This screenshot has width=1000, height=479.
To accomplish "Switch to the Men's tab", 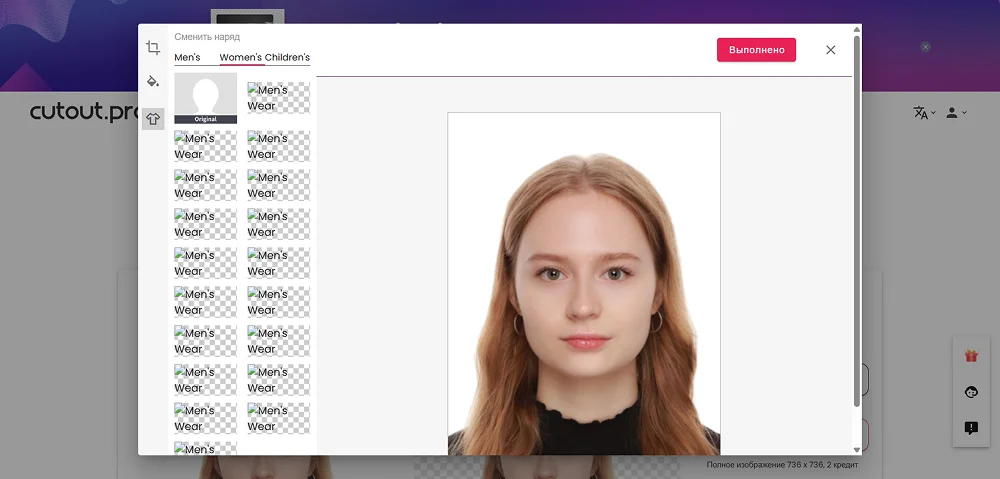I will [187, 58].
